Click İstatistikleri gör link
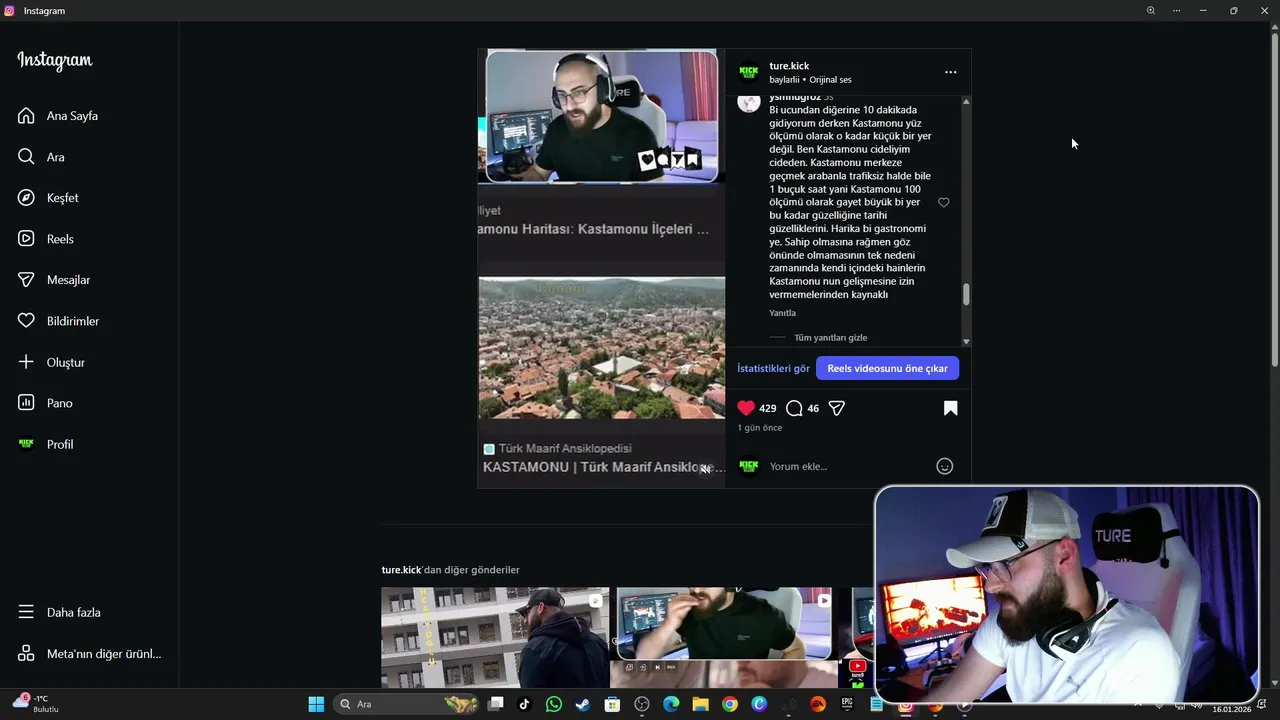This screenshot has height=720, width=1280. point(773,368)
